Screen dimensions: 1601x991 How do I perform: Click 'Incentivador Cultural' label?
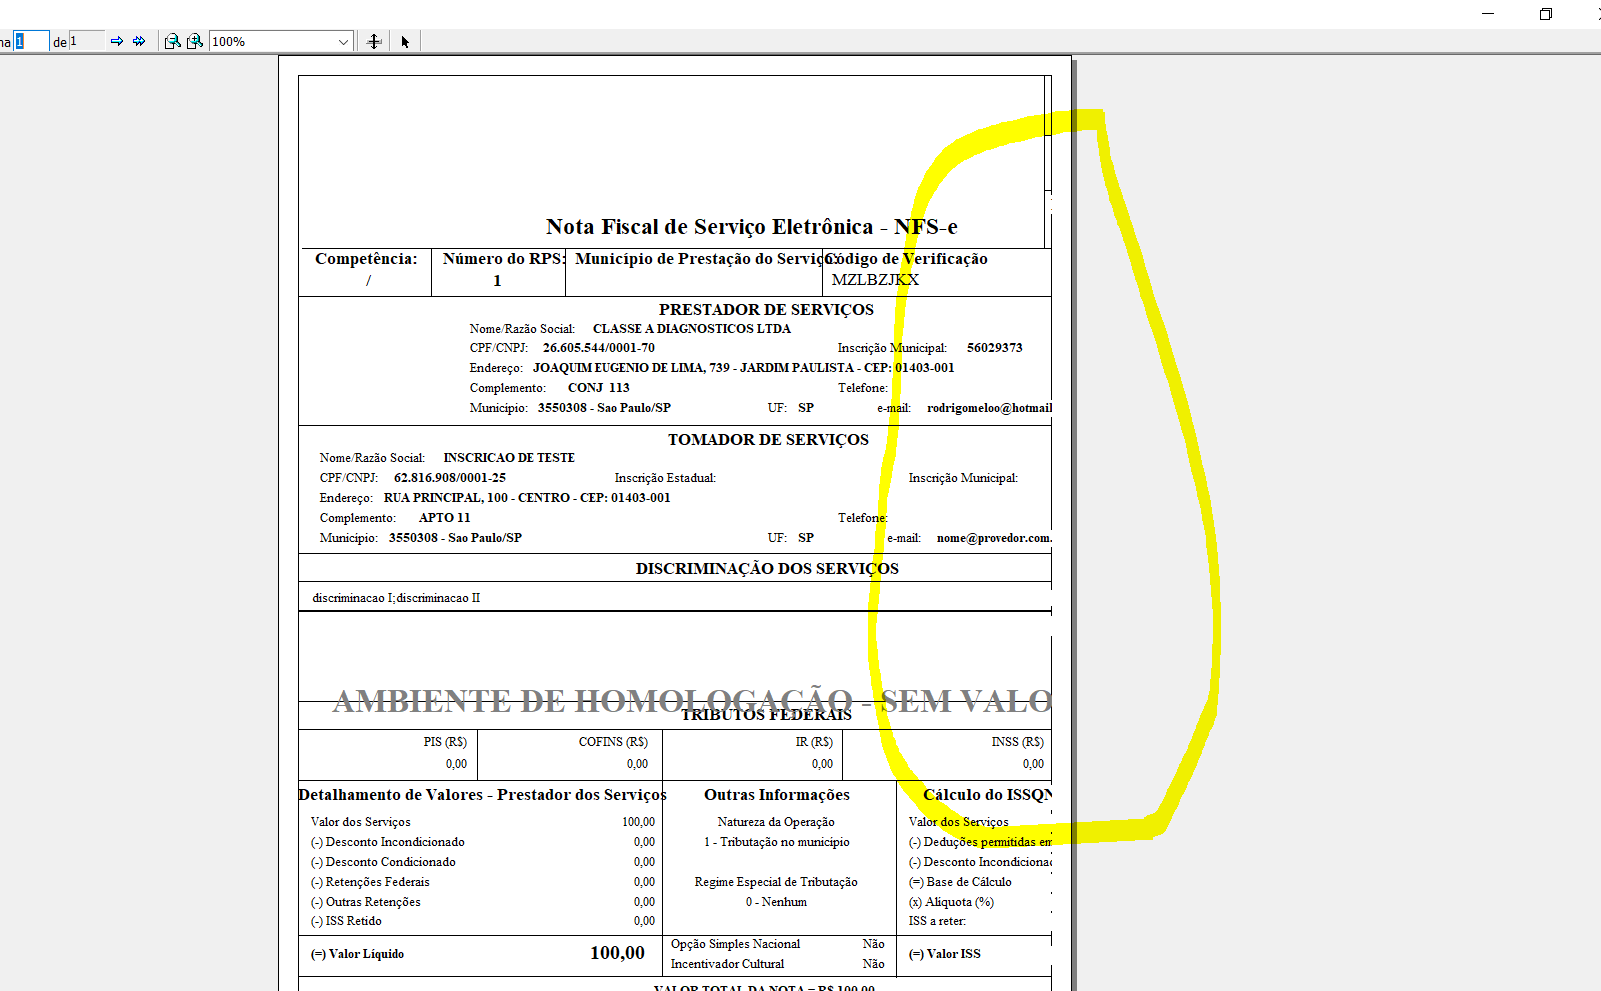point(727,964)
